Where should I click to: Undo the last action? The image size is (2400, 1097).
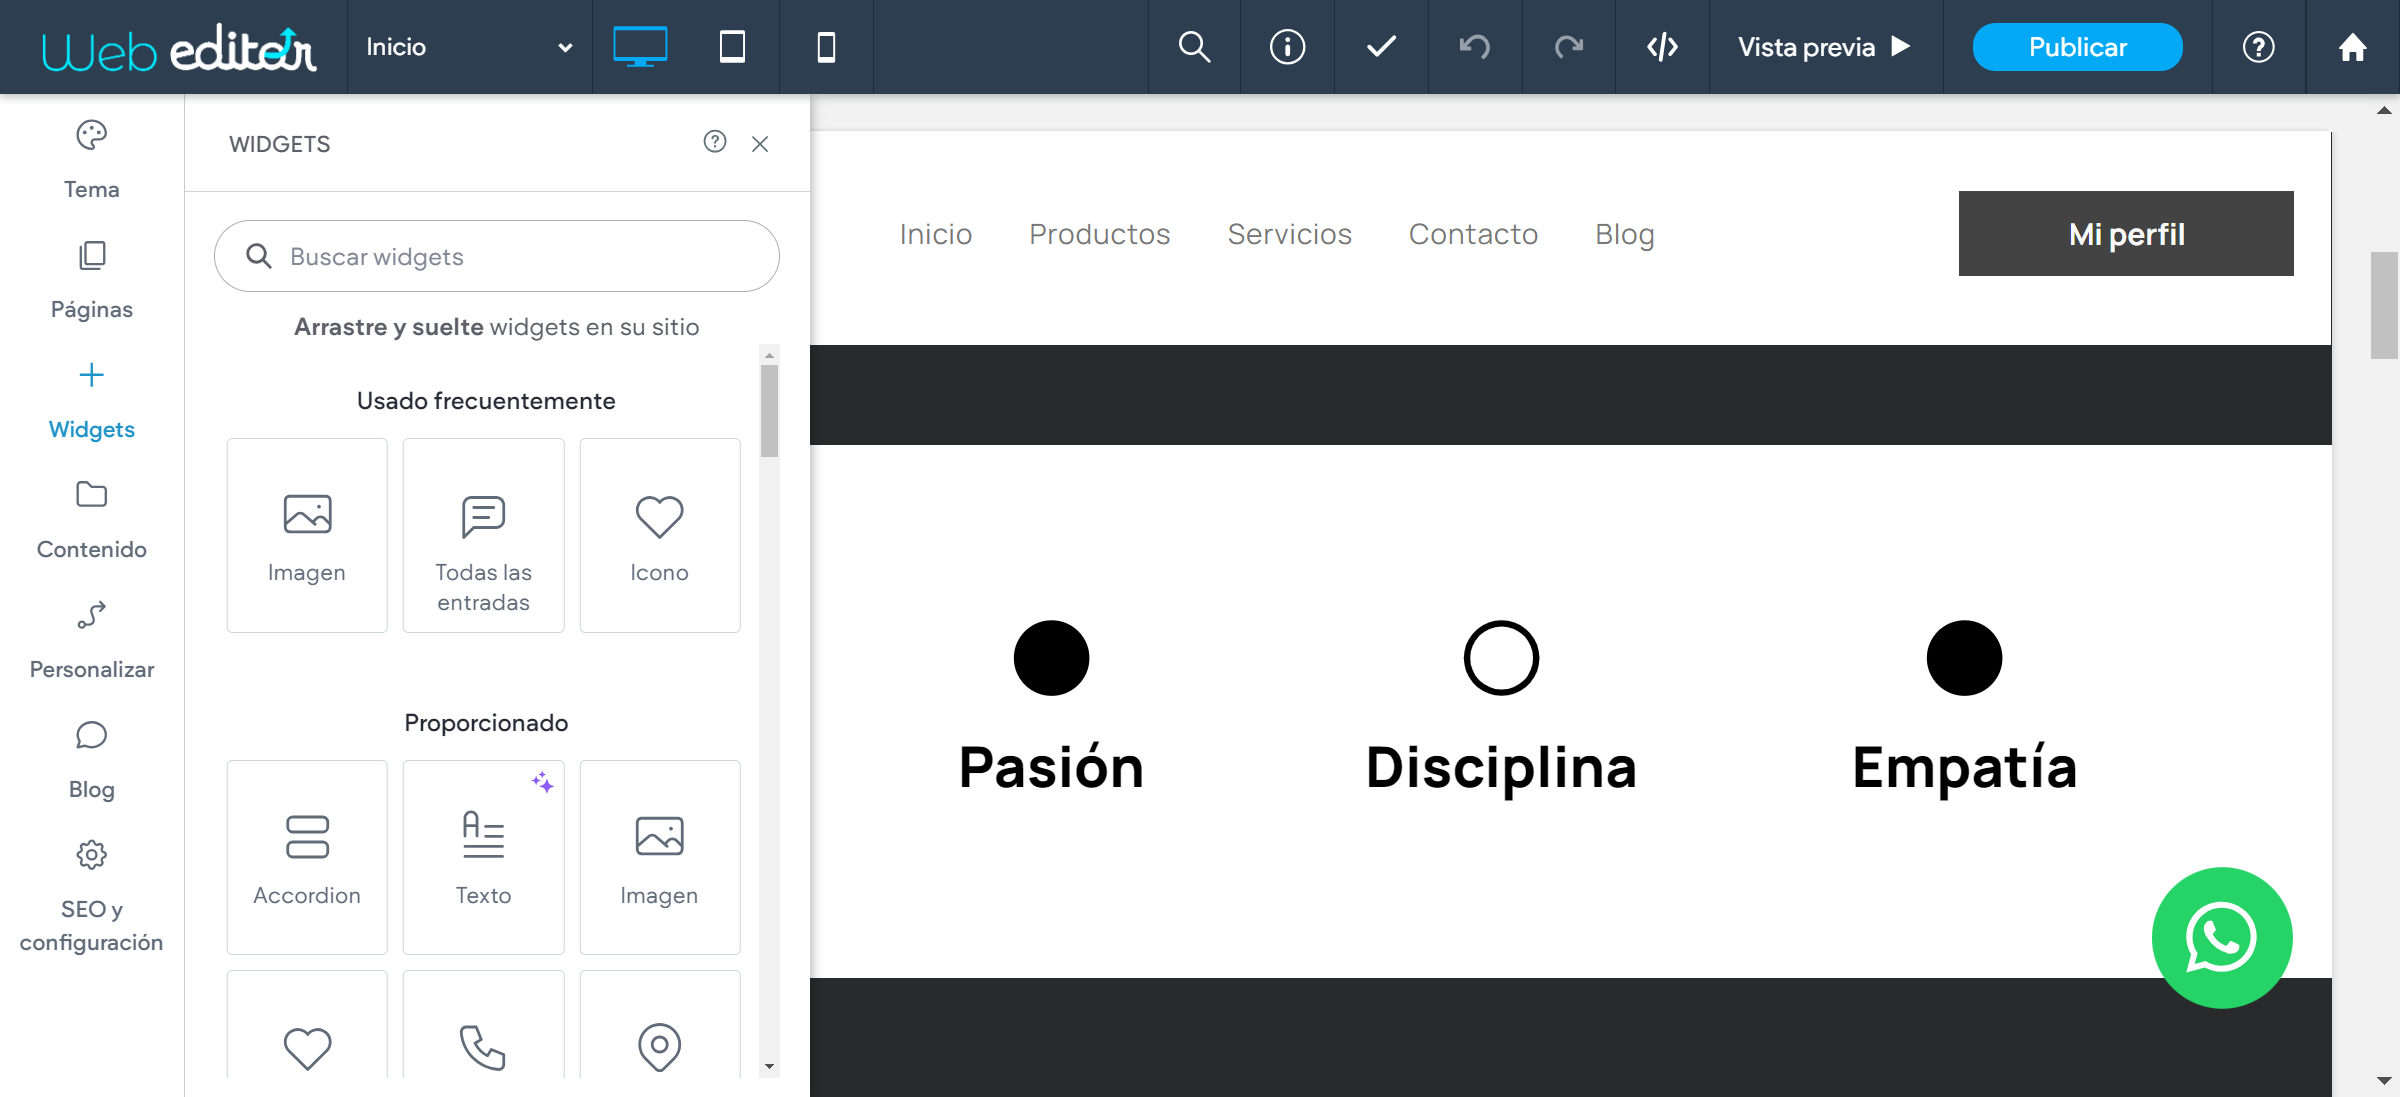pyautogui.click(x=1475, y=47)
